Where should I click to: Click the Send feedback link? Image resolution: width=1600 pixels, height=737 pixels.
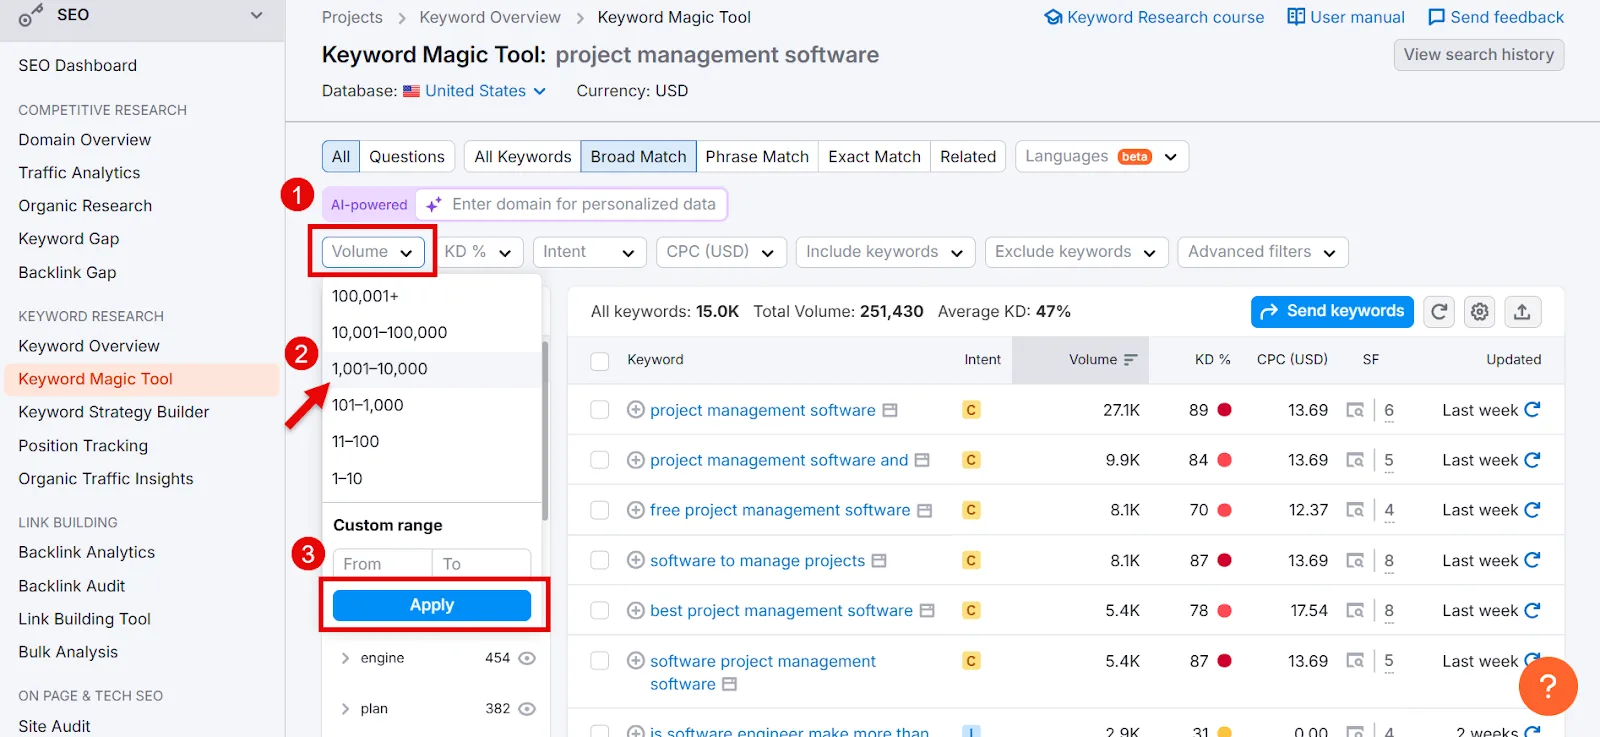1496,17
